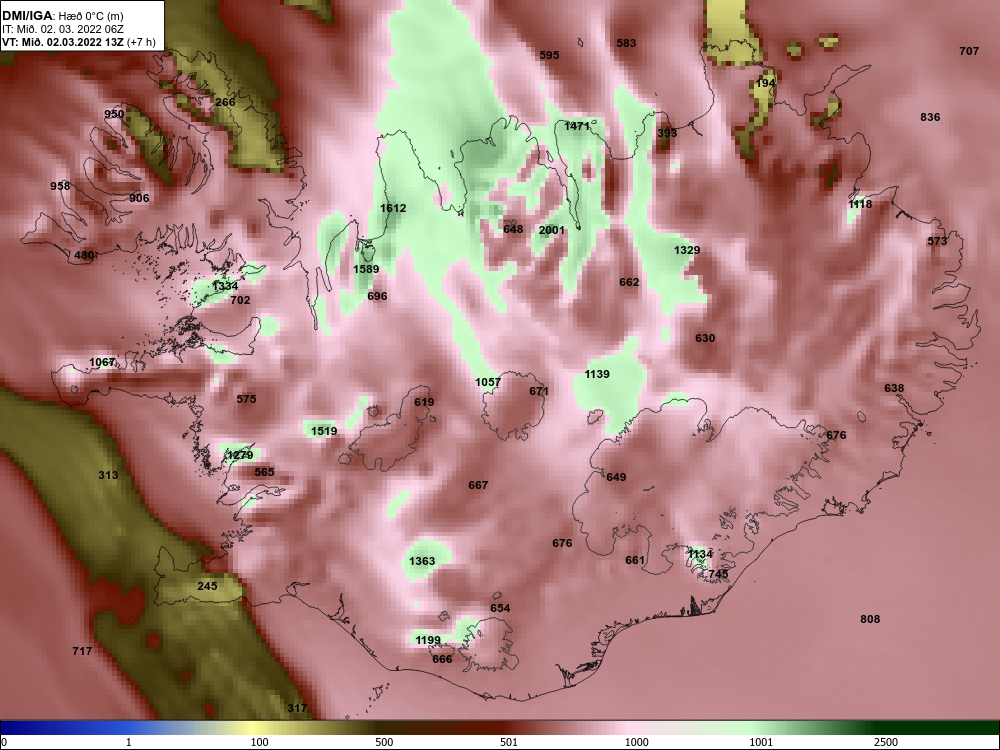
Task: Select the 667 map value
Action: point(478,485)
